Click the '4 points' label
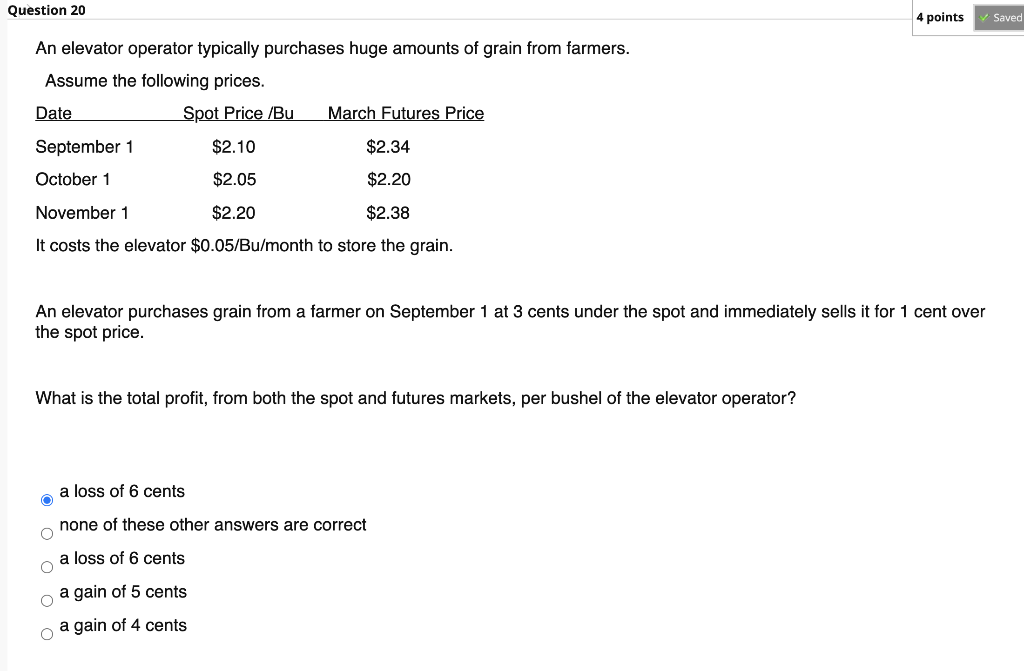Viewport: 1024px width, 671px height. tap(941, 17)
